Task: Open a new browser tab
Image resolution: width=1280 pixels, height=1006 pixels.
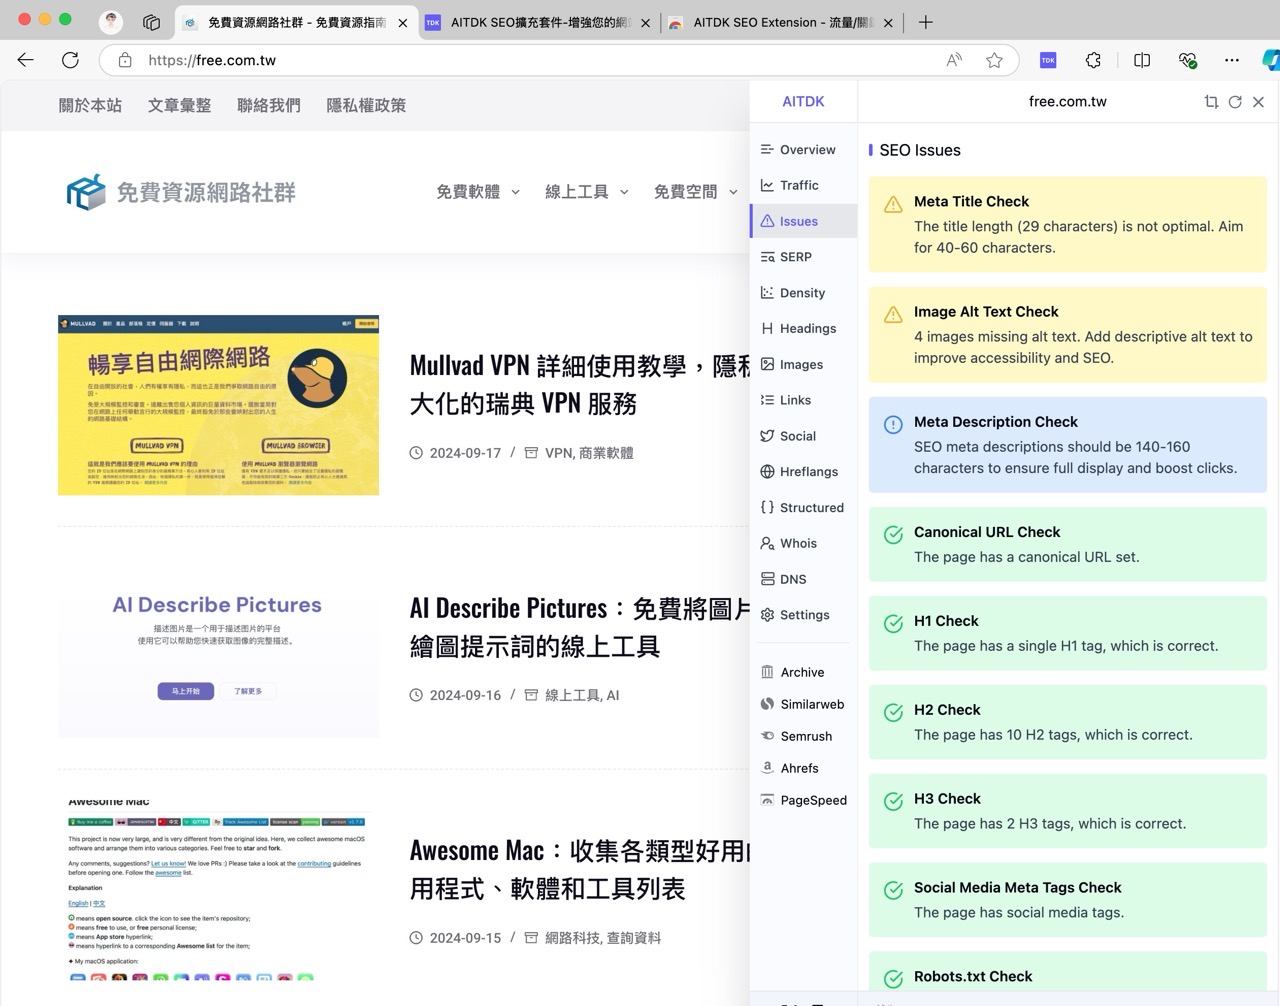Action: [926, 22]
